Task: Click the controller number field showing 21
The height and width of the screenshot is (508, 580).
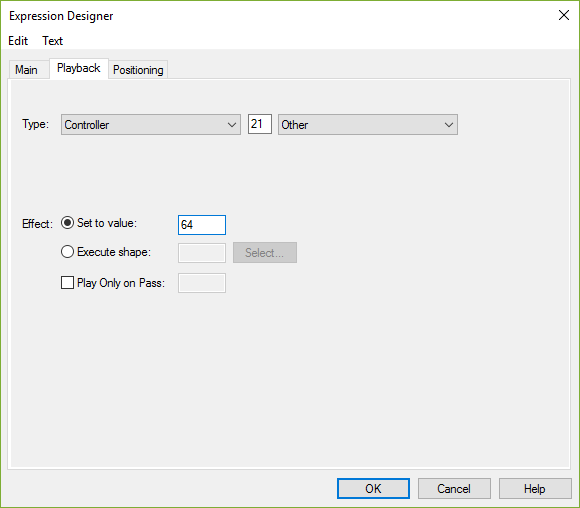Action: click(260, 124)
